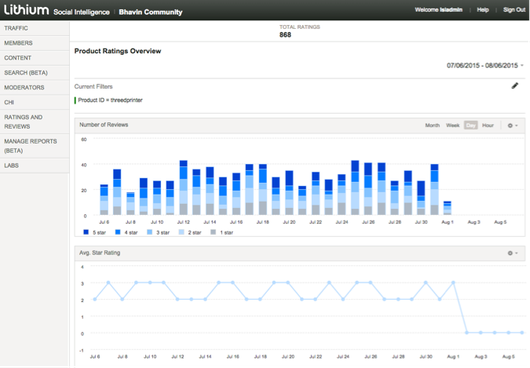The image size is (530, 368).
Task: Switch reviews chart to Hour view
Action: [x=488, y=125]
